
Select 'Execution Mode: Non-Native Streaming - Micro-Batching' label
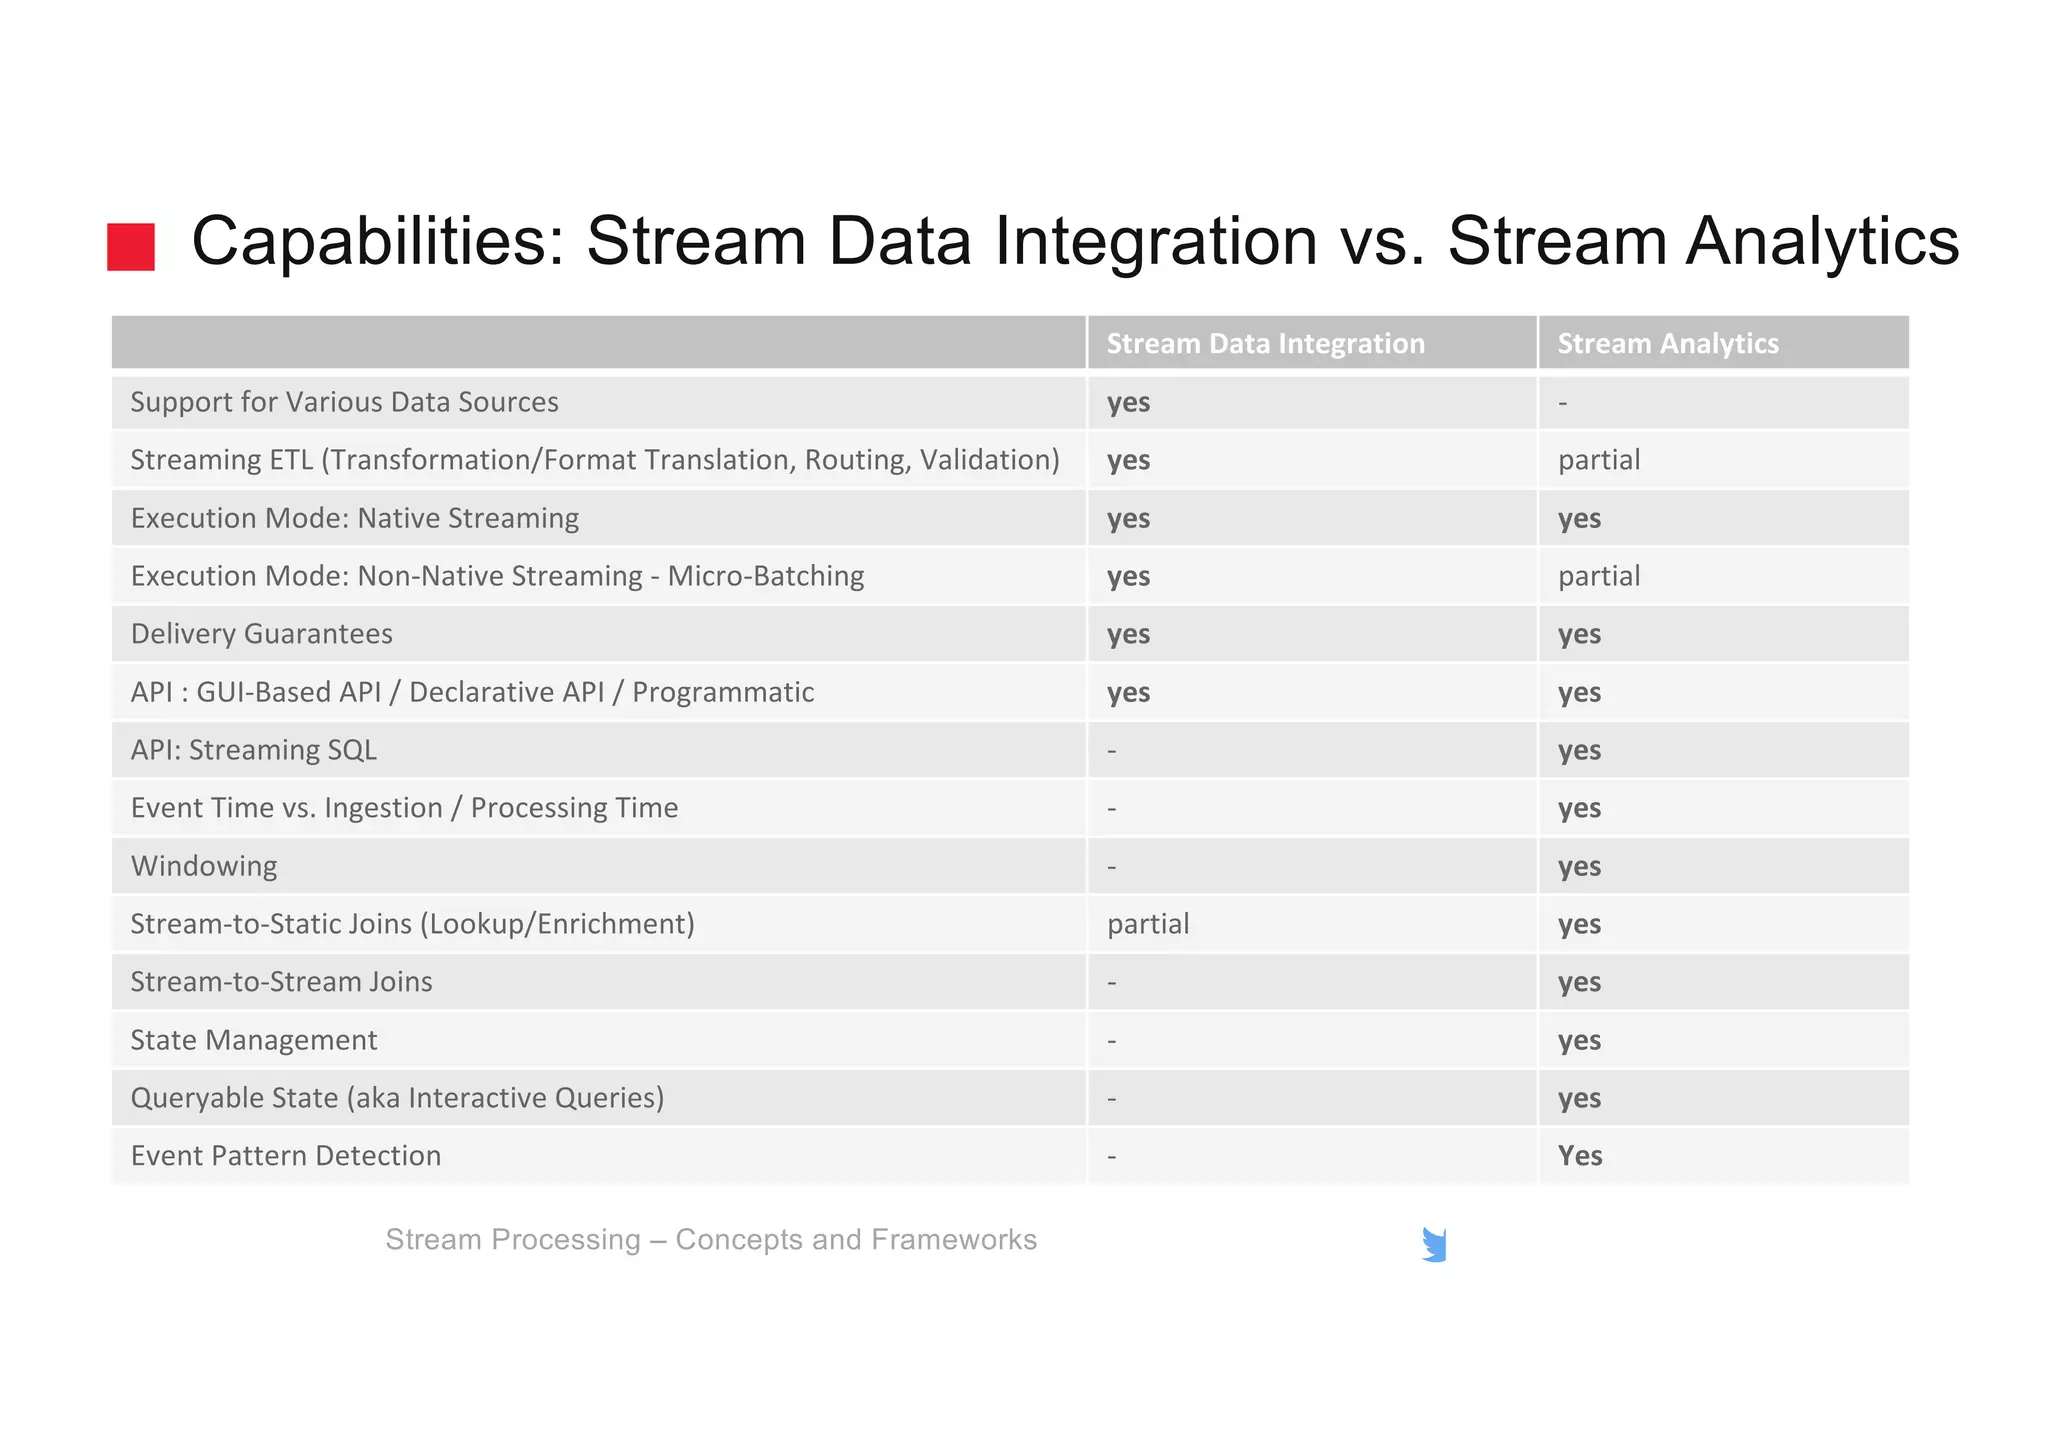497,576
